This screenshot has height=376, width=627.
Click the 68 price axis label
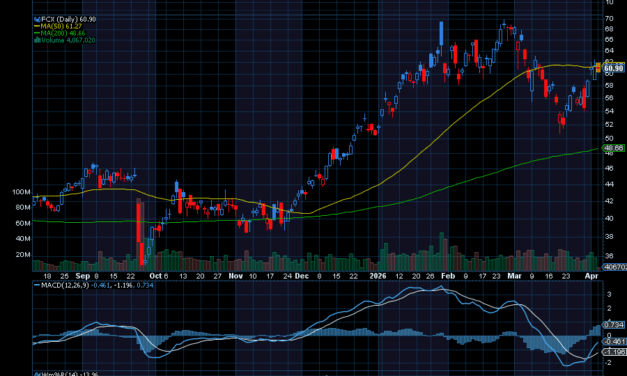[x=609, y=29]
